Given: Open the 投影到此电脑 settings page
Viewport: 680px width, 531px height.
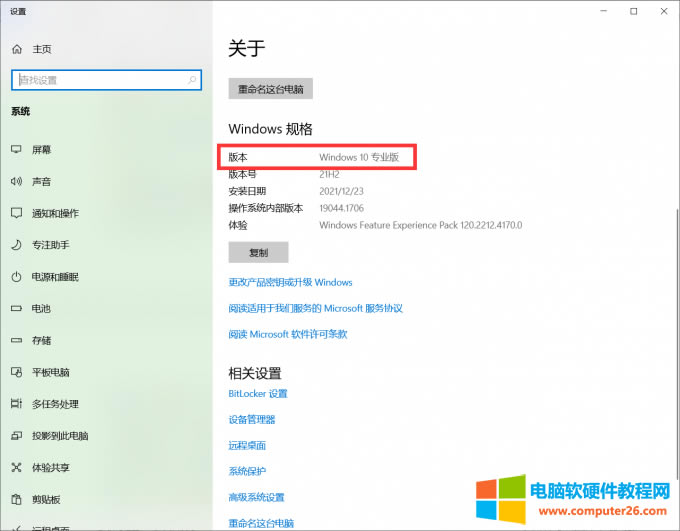Looking at the screenshot, I should tap(60, 436).
